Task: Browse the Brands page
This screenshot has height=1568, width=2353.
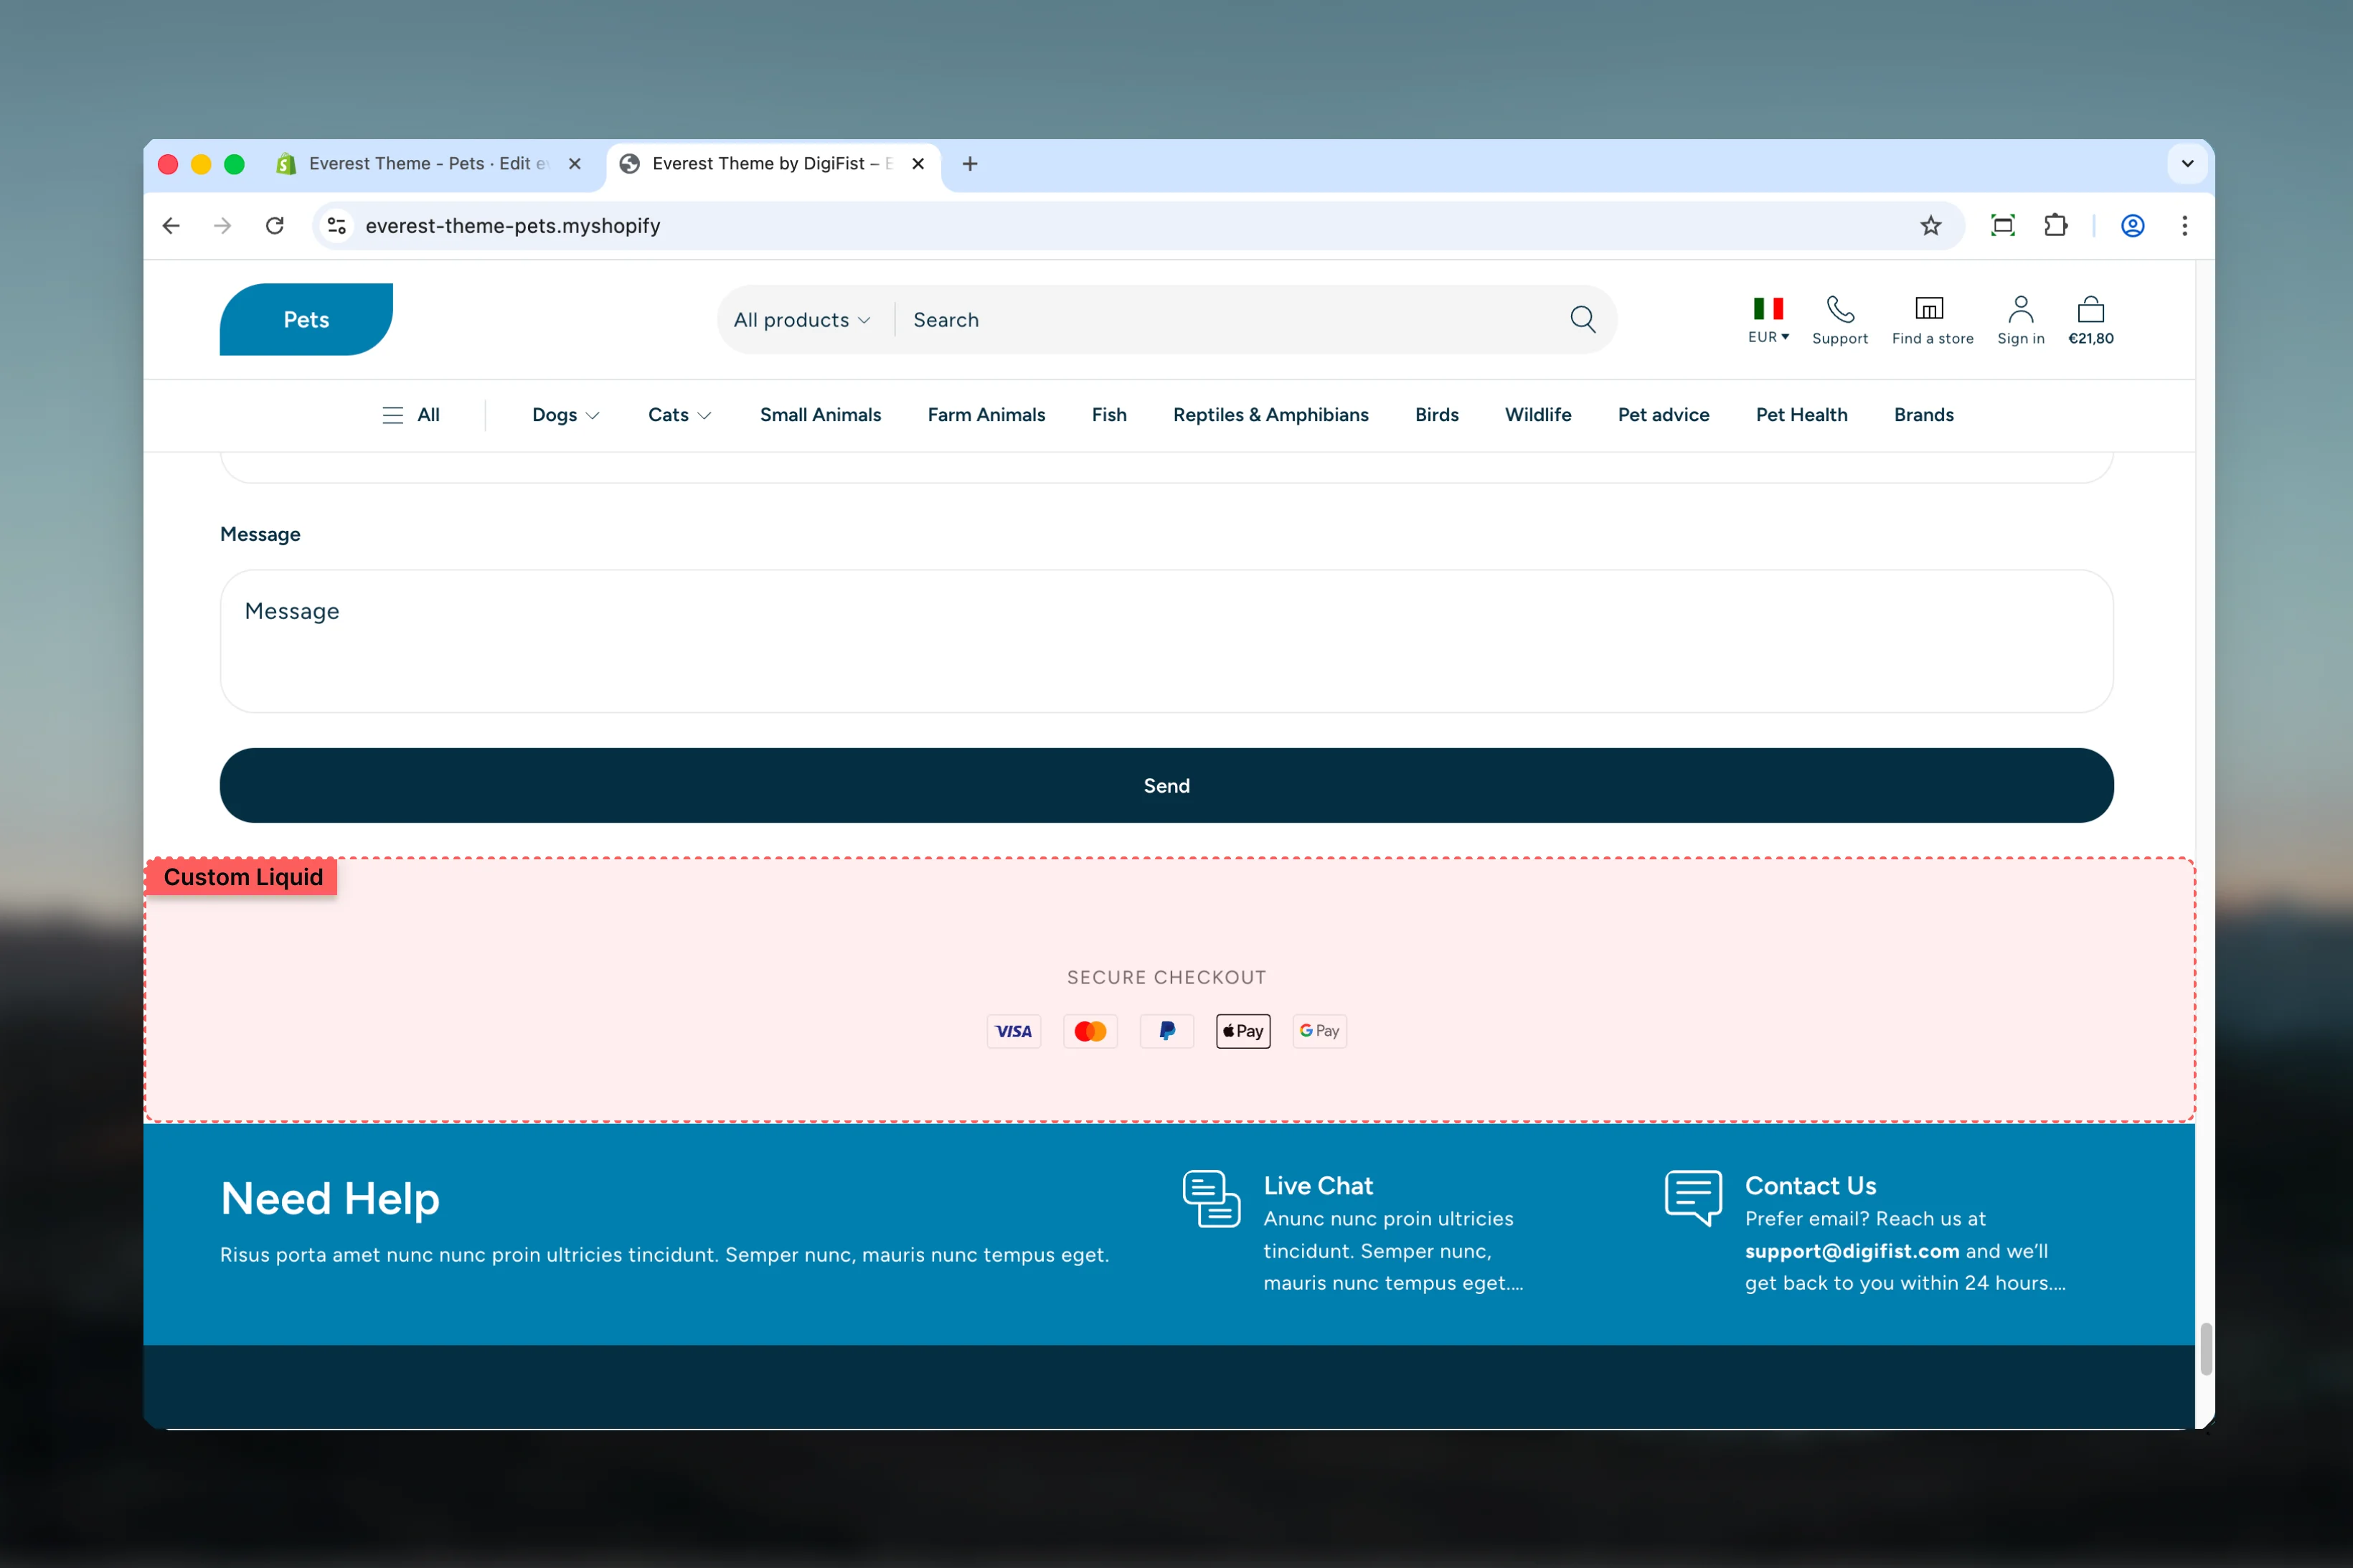Action: (x=1924, y=415)
